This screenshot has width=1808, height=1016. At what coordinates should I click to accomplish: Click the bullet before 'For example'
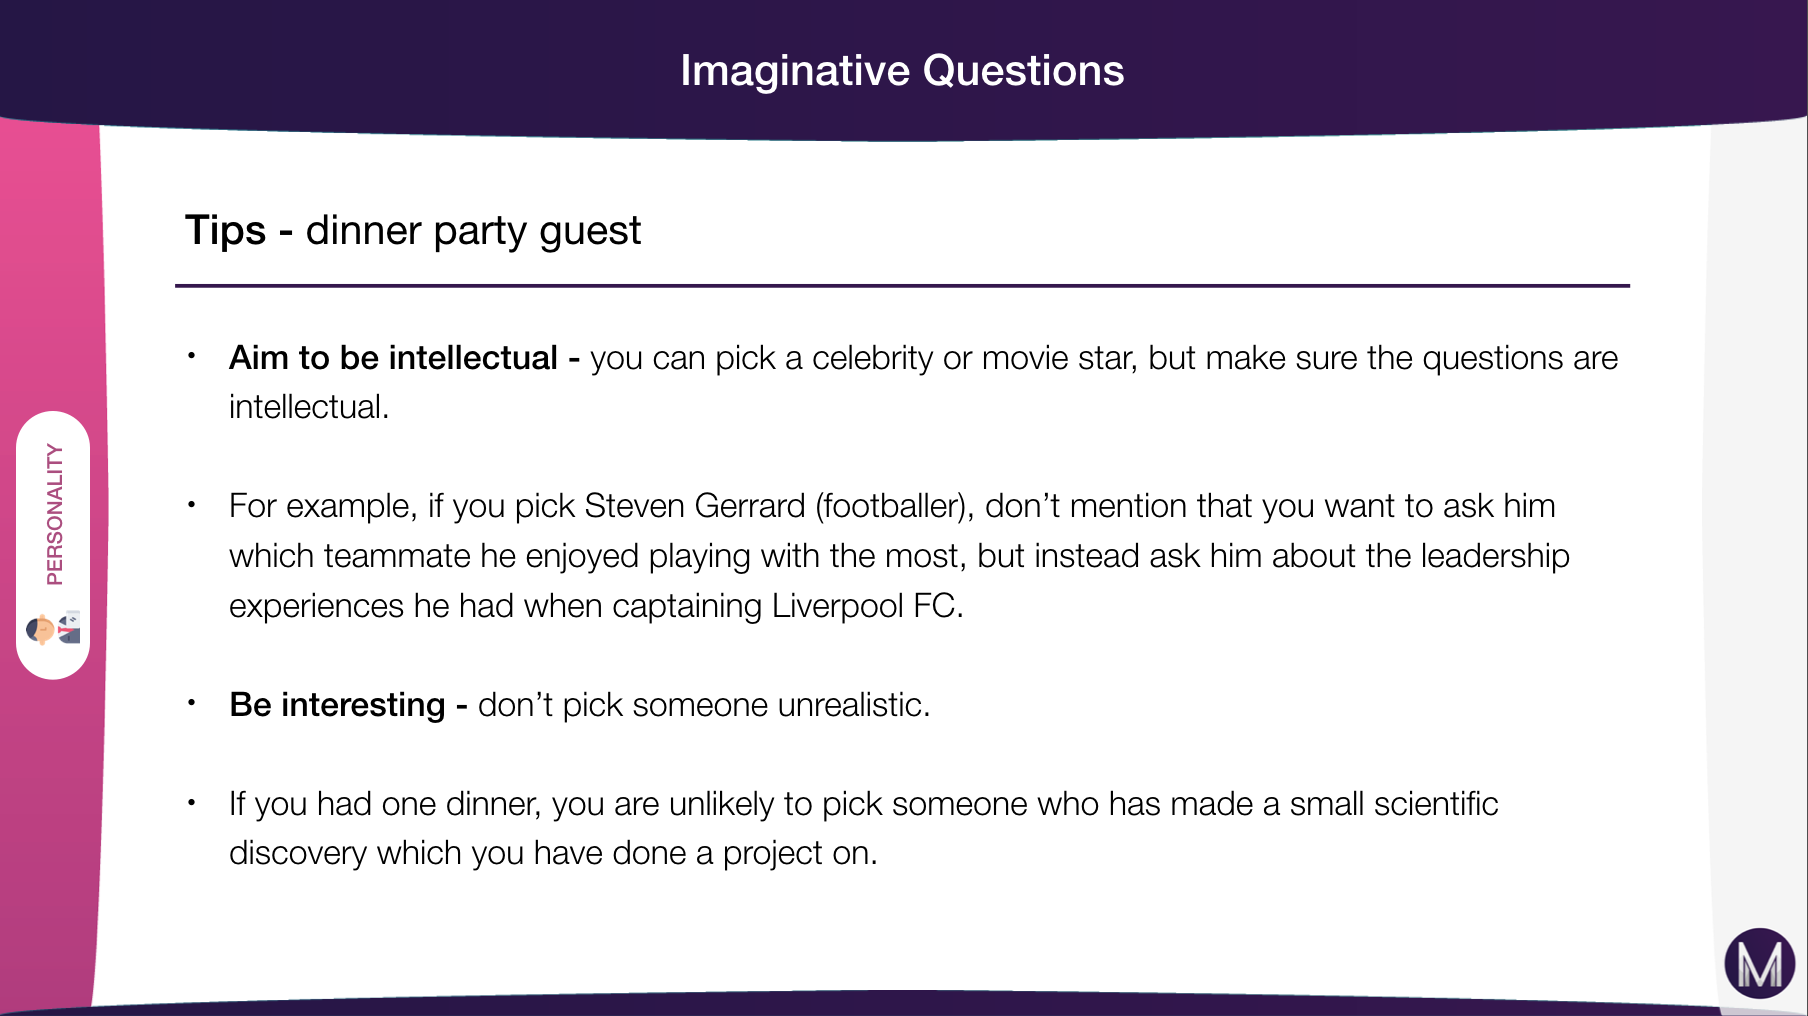tap(191, 504)
